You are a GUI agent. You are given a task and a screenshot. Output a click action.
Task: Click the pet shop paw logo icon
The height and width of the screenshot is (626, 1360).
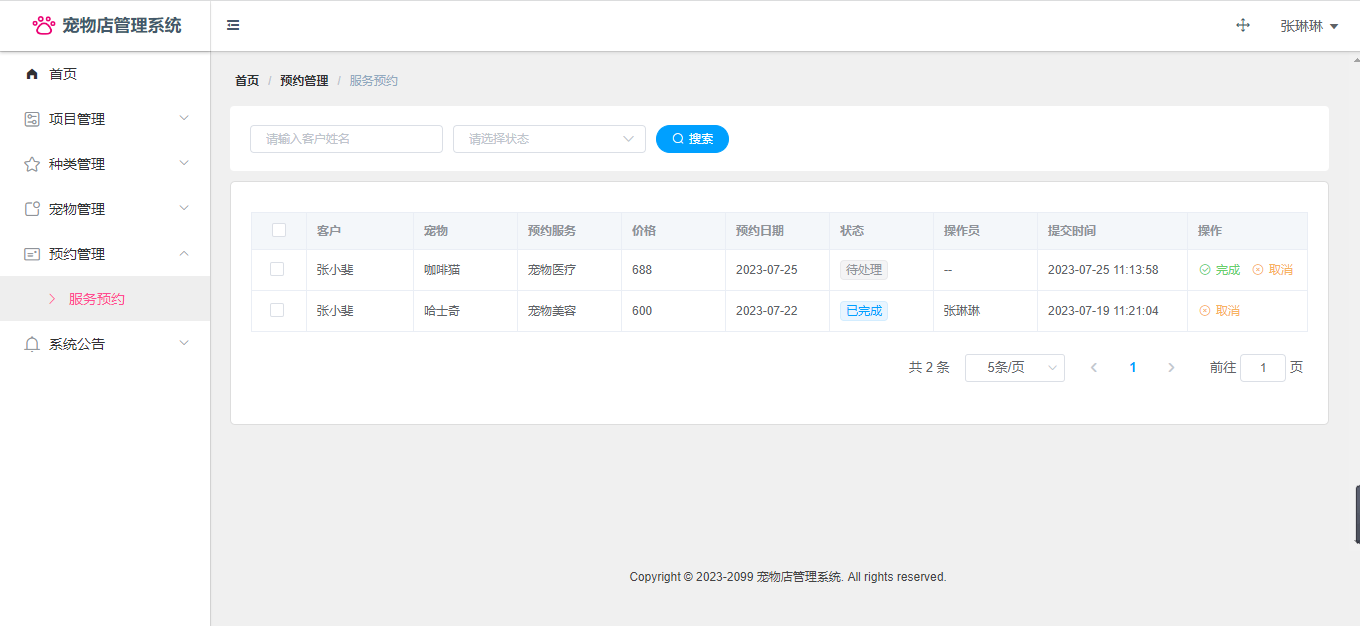[44, 25]
